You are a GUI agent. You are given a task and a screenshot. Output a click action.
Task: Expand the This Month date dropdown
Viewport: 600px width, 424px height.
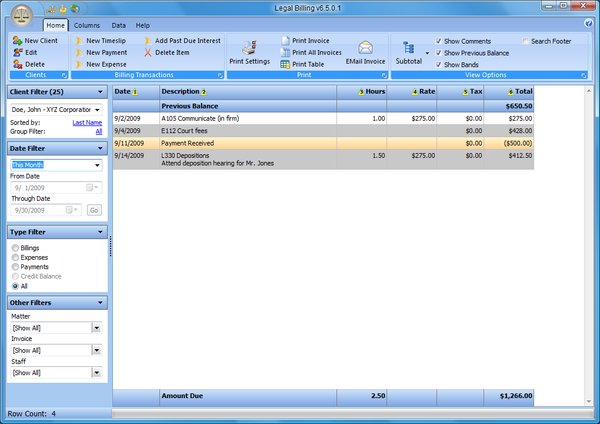tap(98, 165)
